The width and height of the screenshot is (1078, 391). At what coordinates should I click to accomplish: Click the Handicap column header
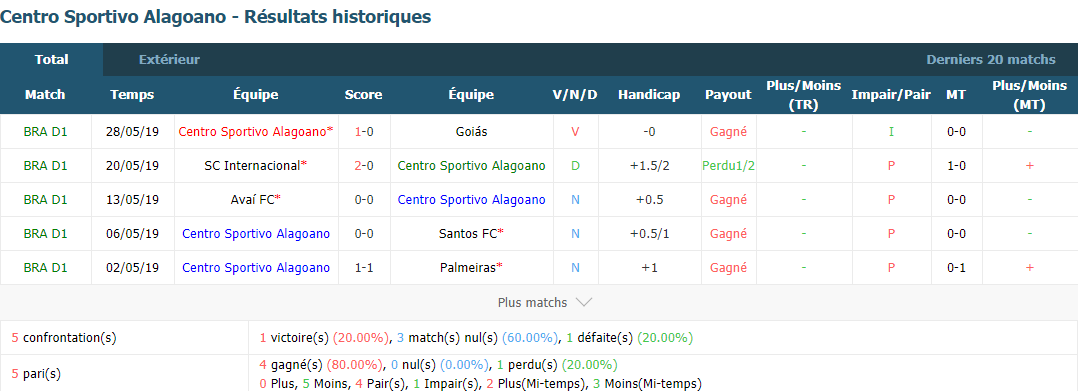click(x=648, y=95)
